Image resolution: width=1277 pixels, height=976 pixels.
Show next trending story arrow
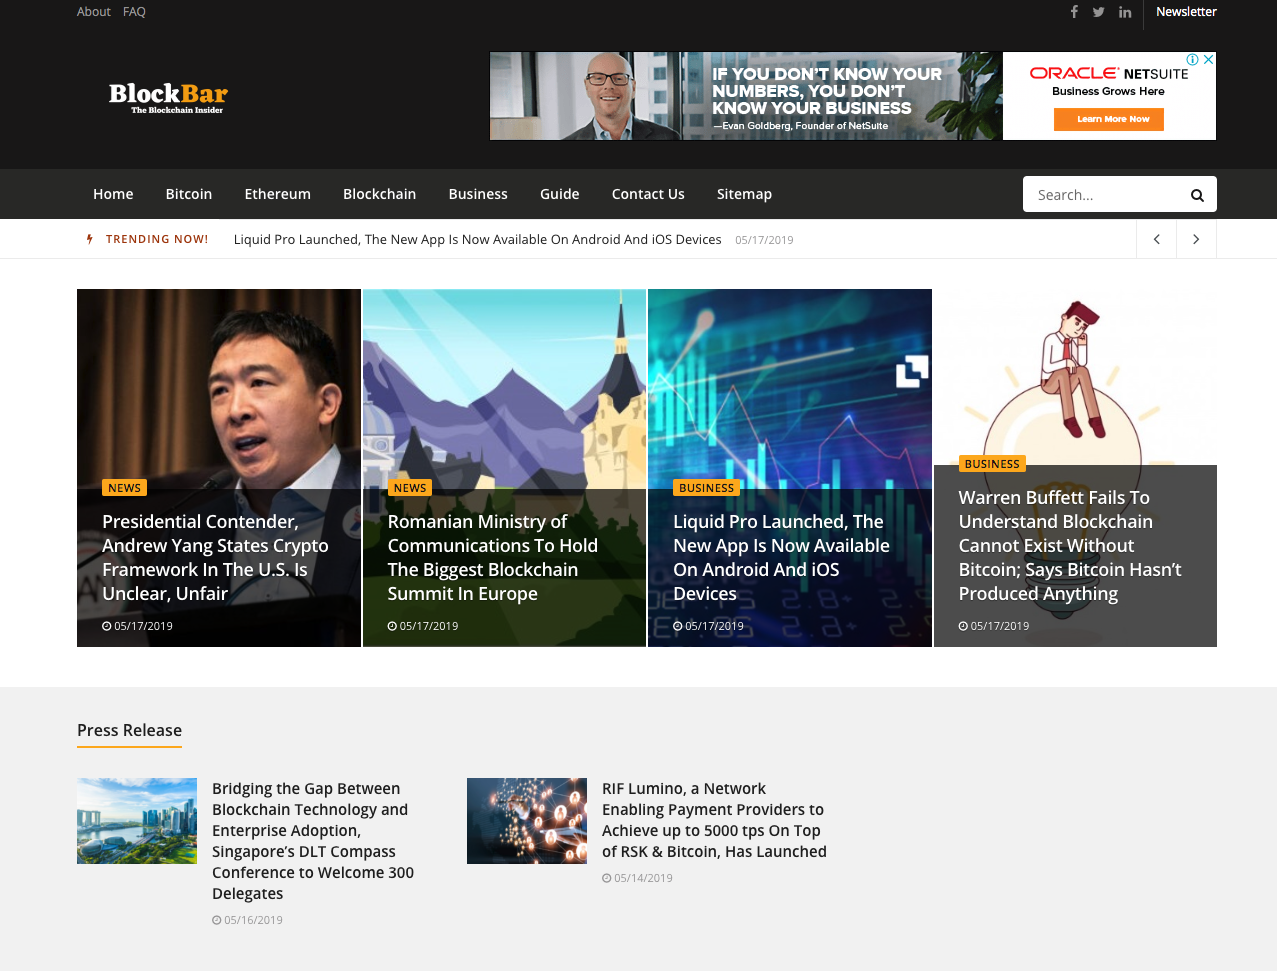pyautogui.click(x=1196, y=239)
